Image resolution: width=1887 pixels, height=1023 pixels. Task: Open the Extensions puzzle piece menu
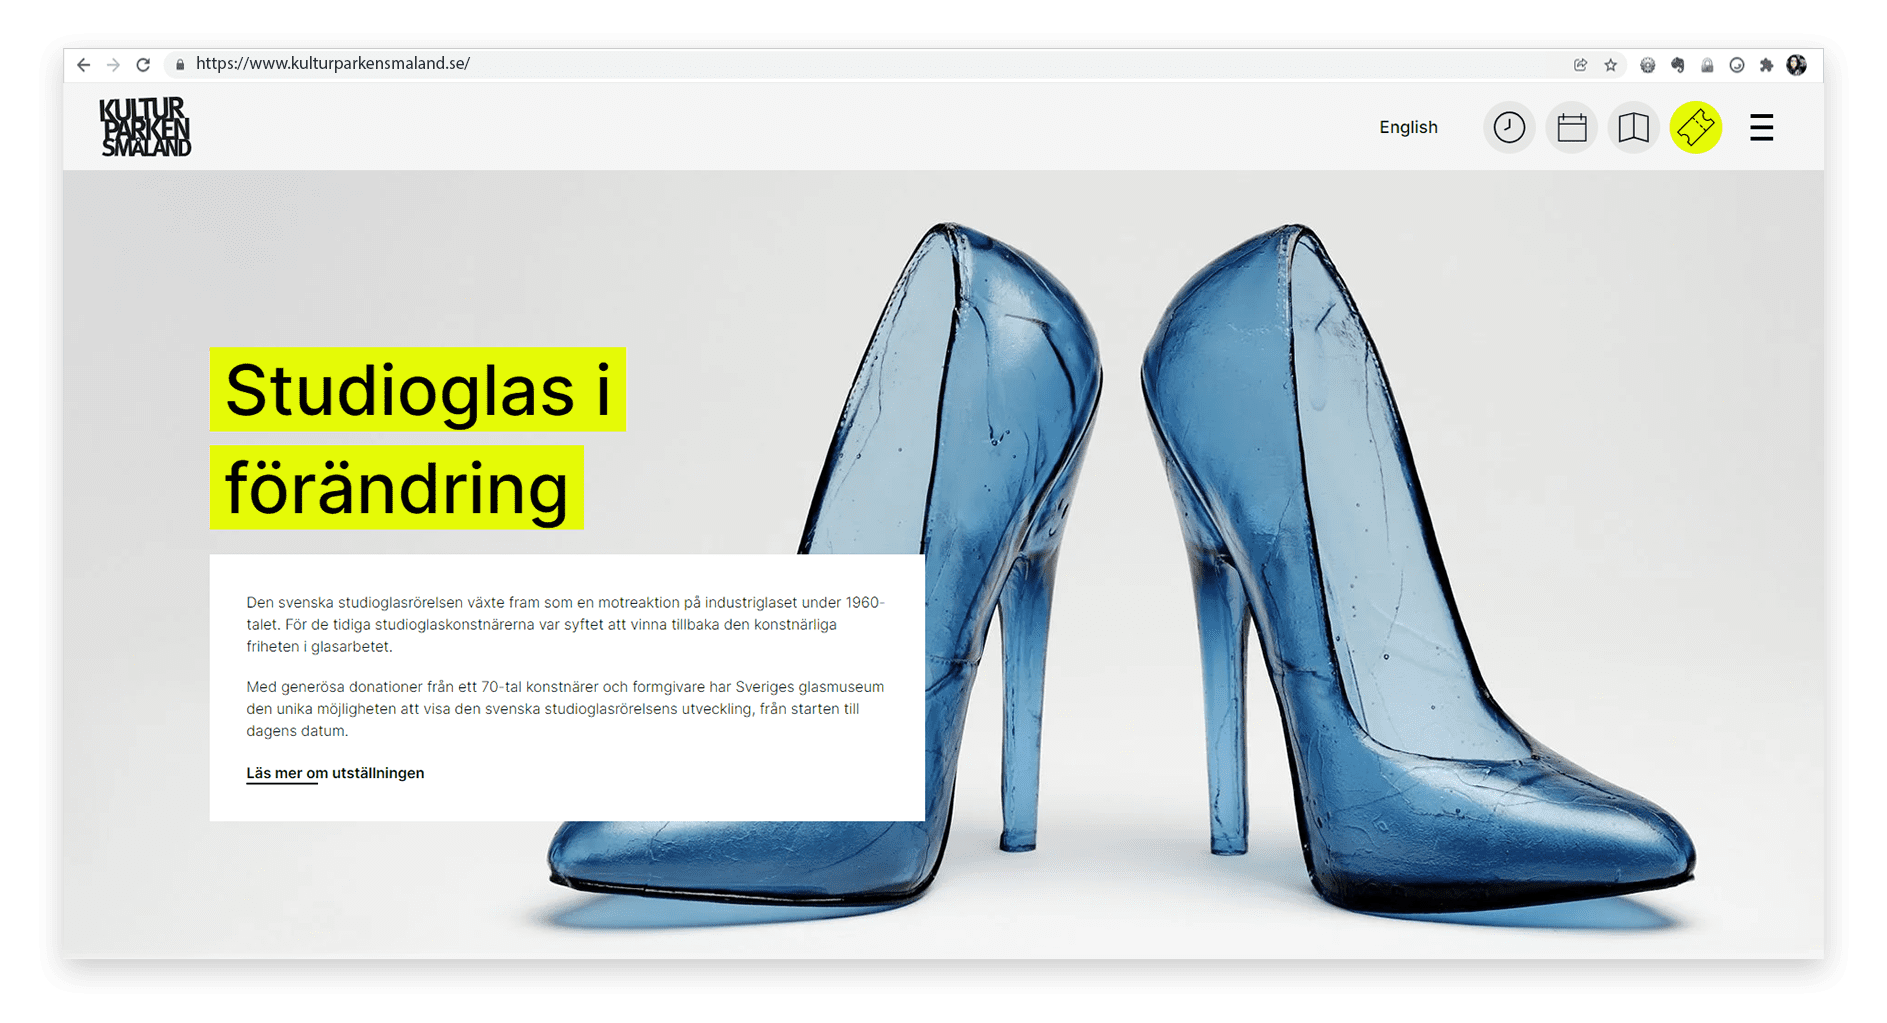[1766, 65]
